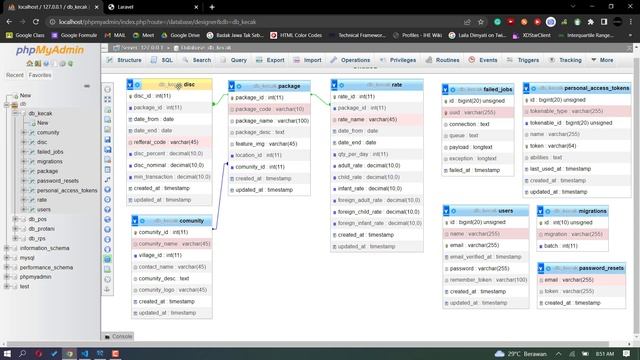Viewport: 640px width, 360px height.
Task: Expand db_pos database node
Action: point(15,219)
